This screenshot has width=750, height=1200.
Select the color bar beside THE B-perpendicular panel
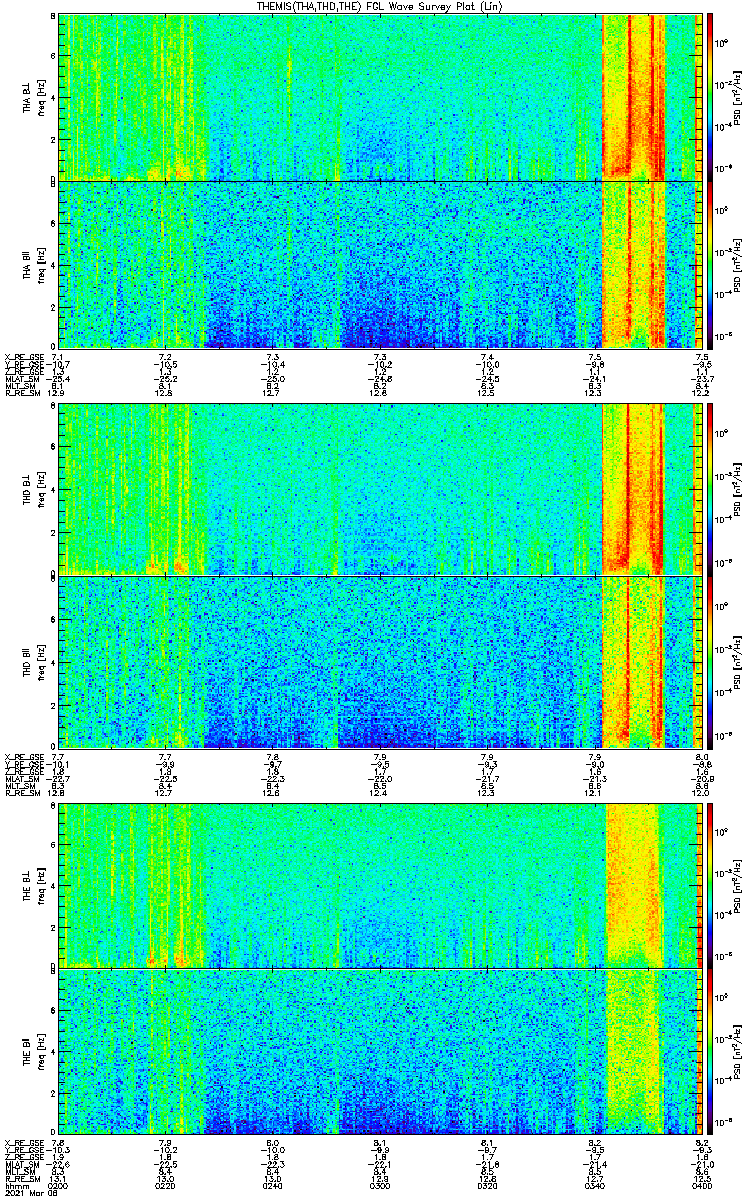coord(710,885)
